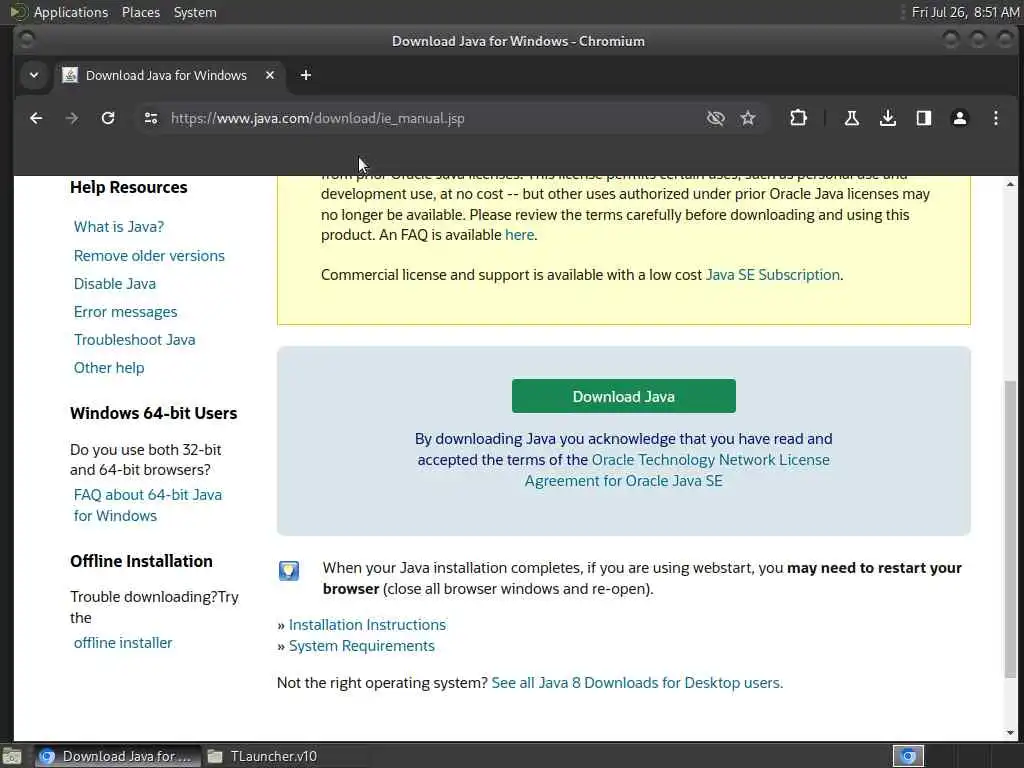Open the Remove older versions link
This screenshot has width=1024, height=768.
point(149,255)
